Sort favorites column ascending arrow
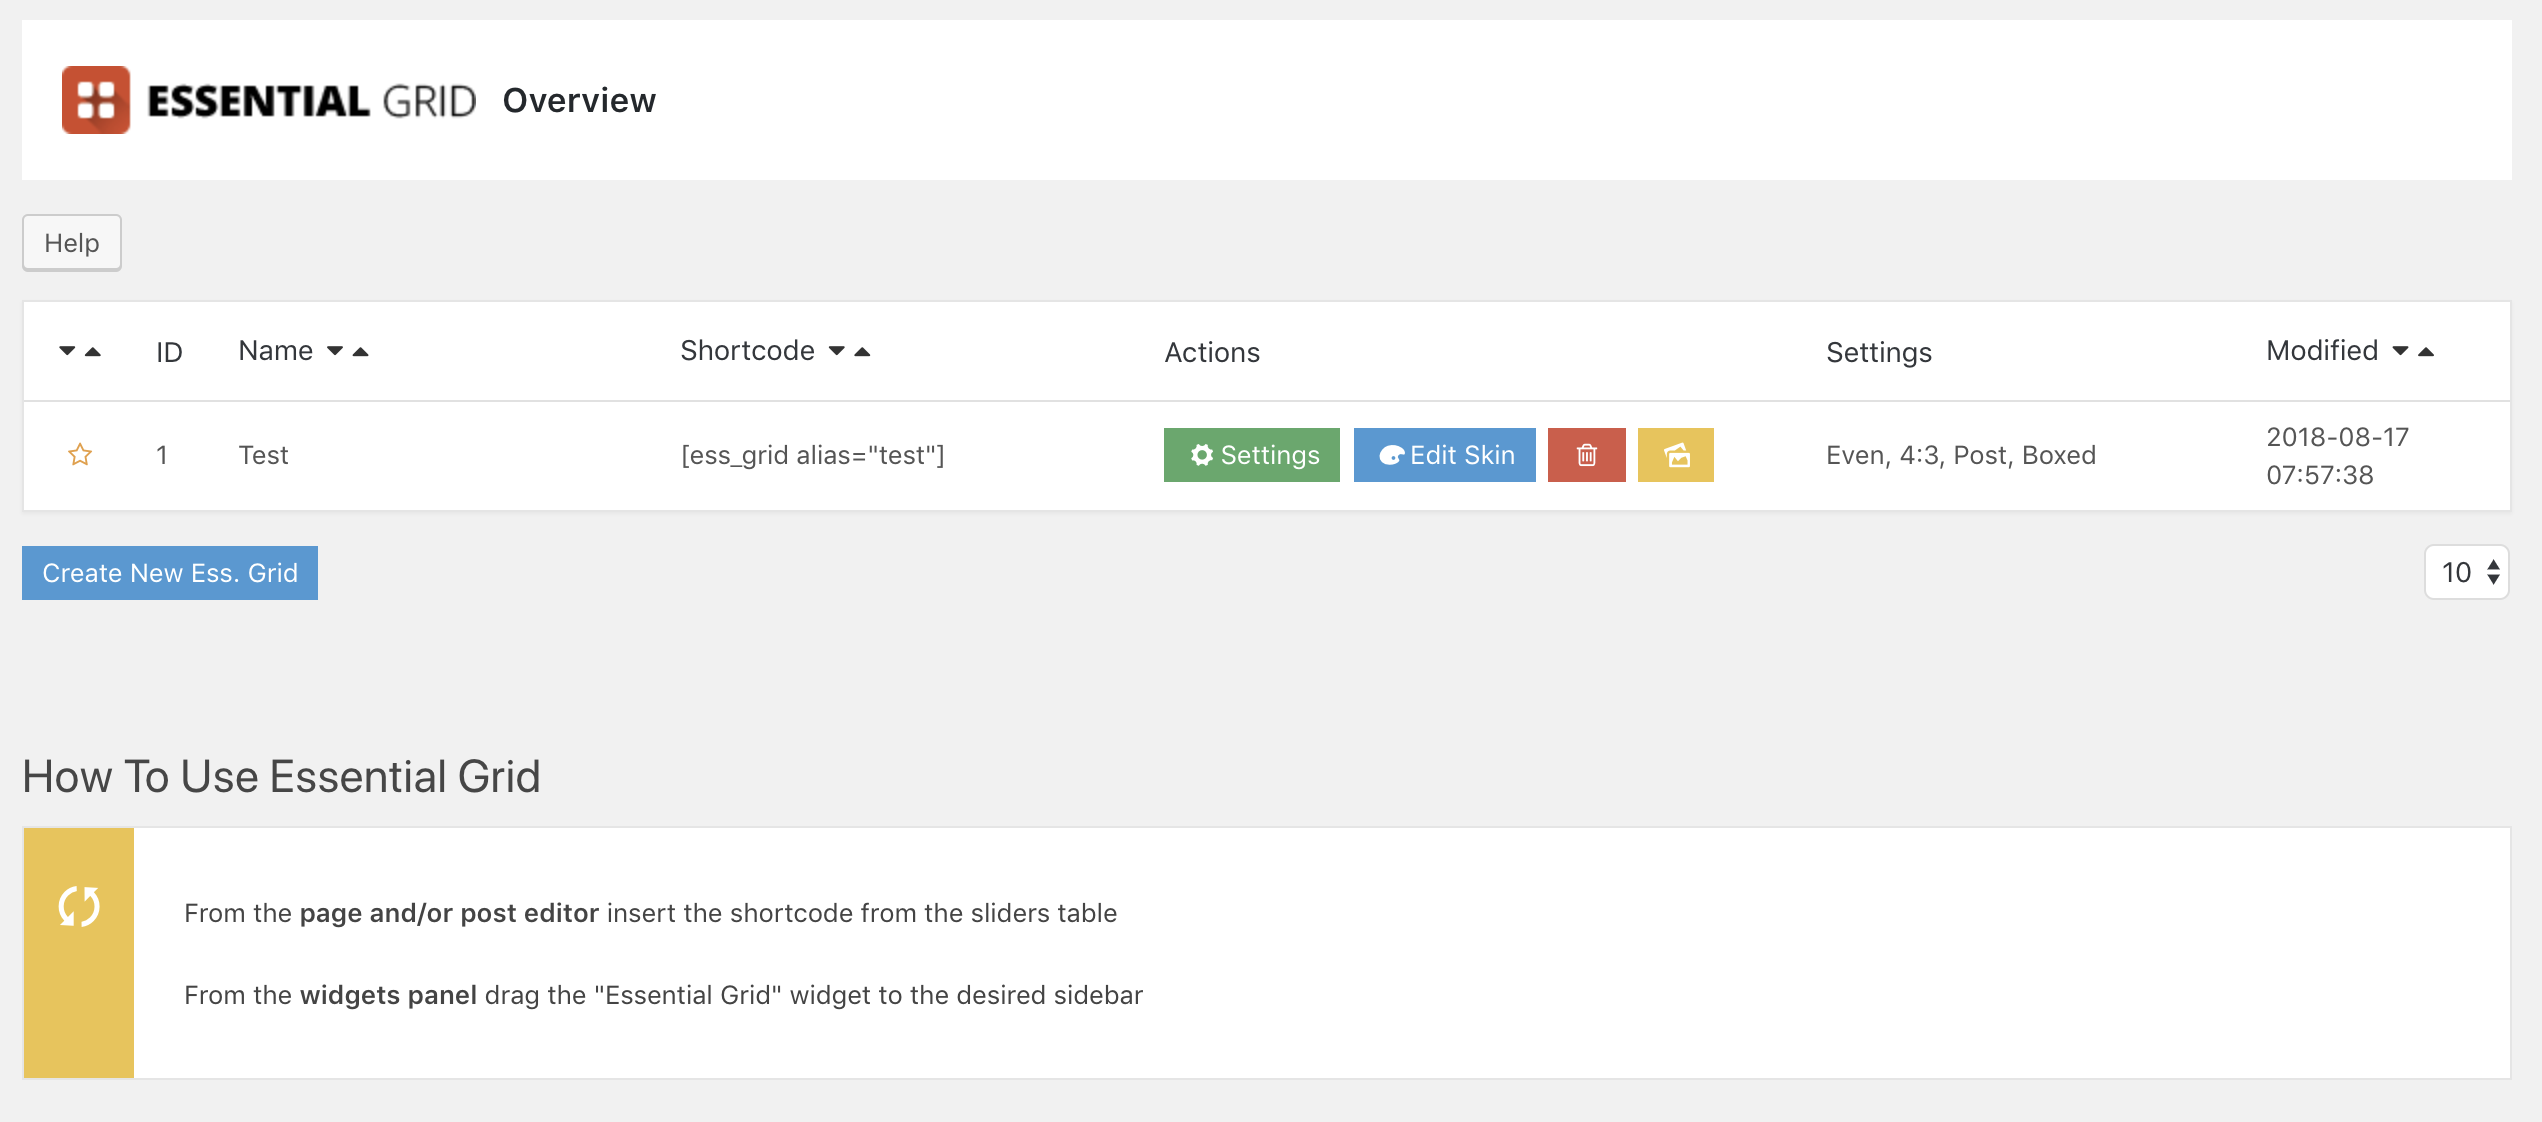2542x1122 pixels. click(93, 351)
